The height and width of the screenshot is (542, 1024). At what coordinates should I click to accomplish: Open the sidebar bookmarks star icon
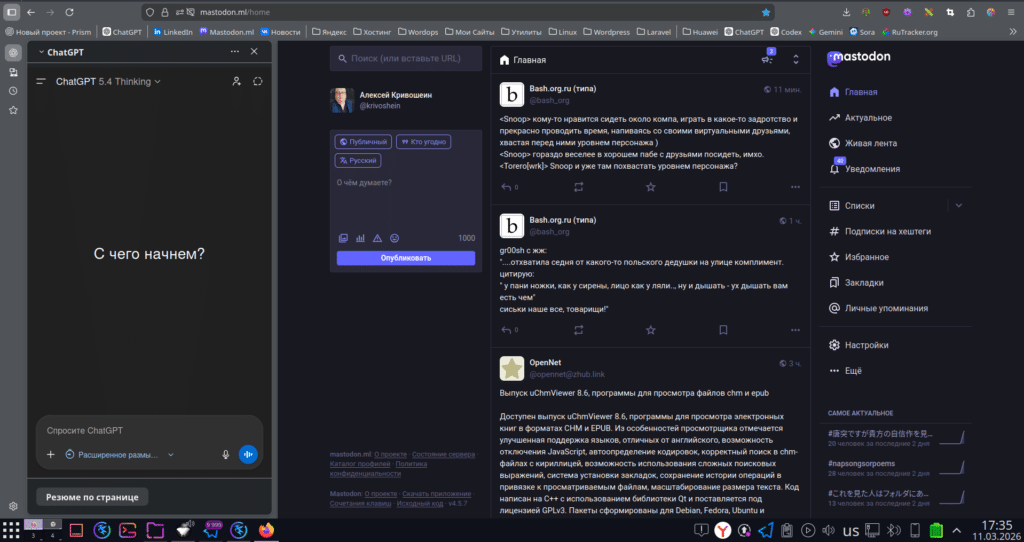coord(13,110)
